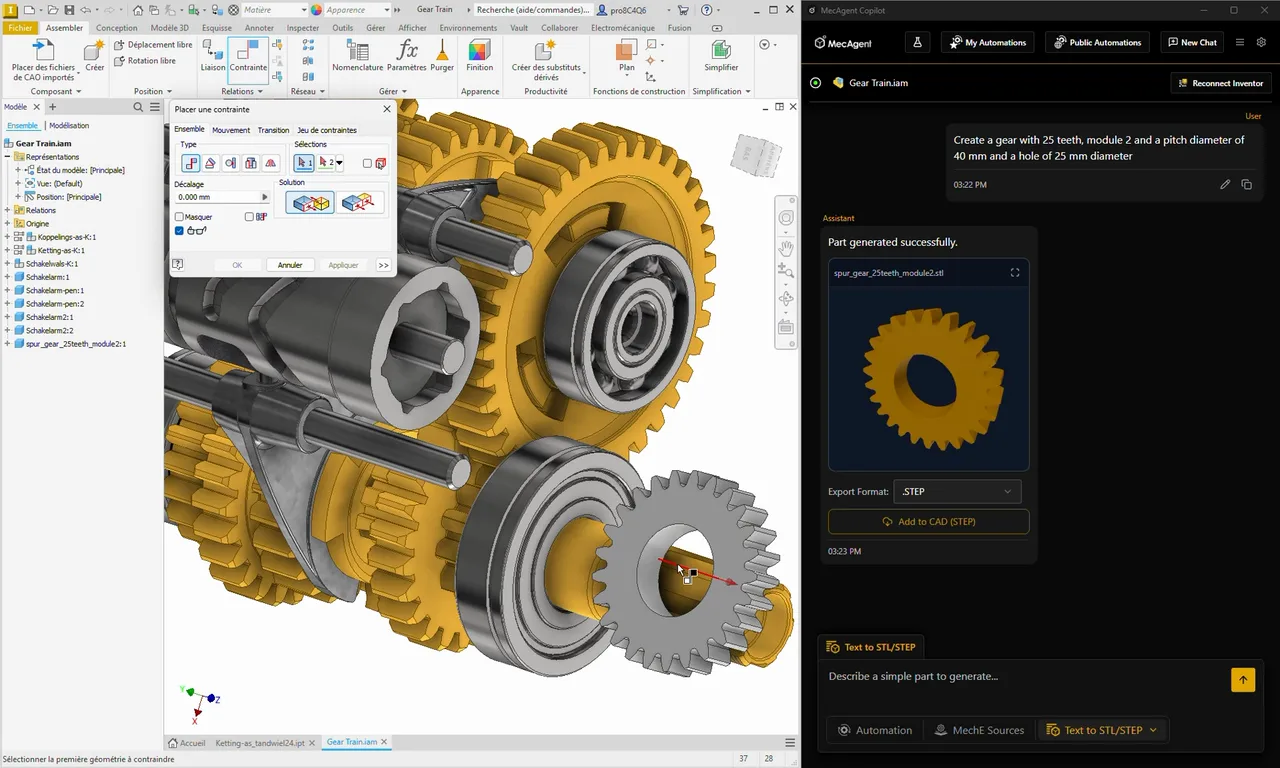Toggle the pick part first checkbox
Viewport: 1280px width, 768px height.
(367, 163)
